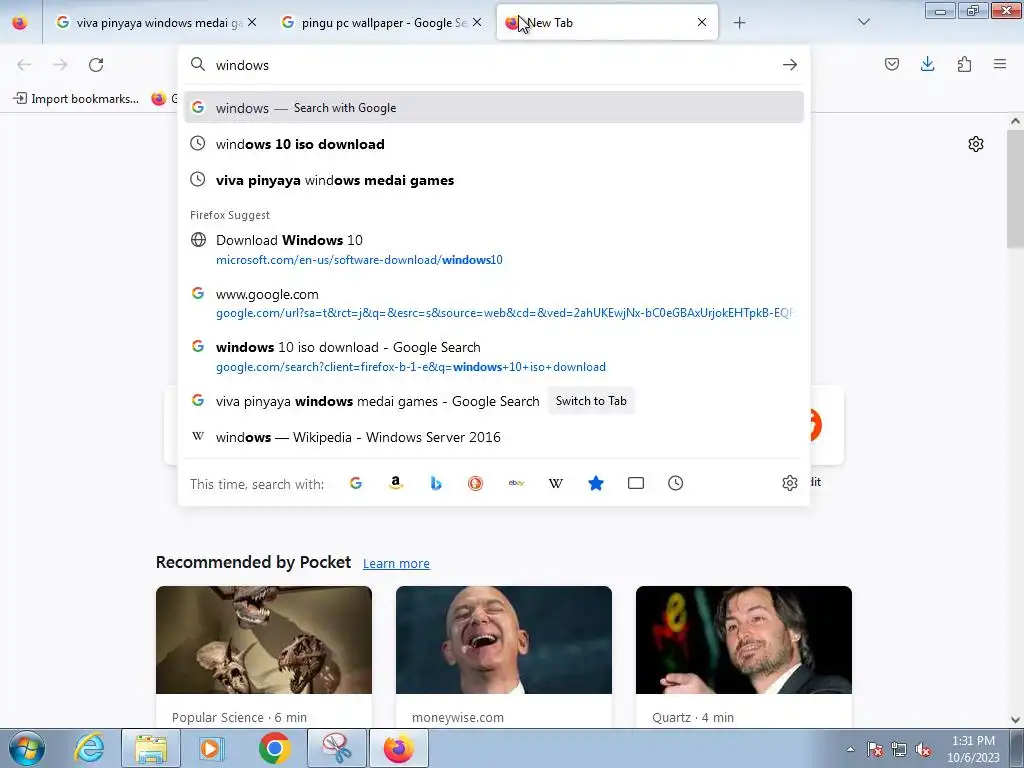Search this time with Wikipedia icon
The width and height of the screenshot is (1024, 768).
[x=556, y=483]
